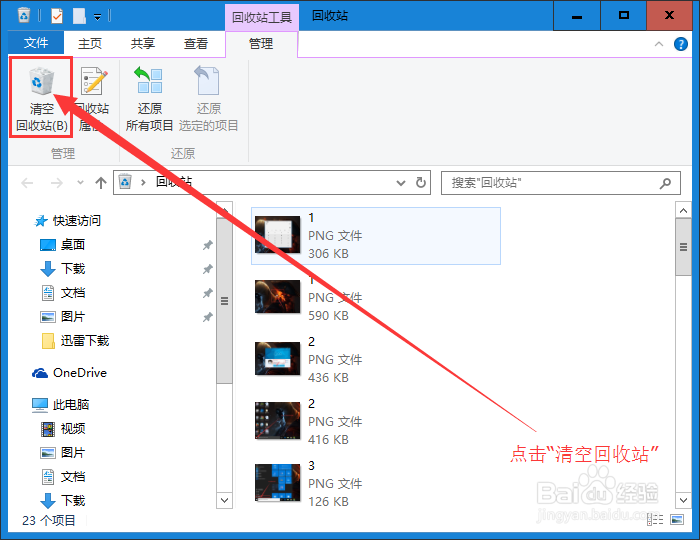The width and height of the screenshot is (700, 540).
Task: Open Customize Quick Access Toolbar dropdown
Action: [x=97, y=17]
